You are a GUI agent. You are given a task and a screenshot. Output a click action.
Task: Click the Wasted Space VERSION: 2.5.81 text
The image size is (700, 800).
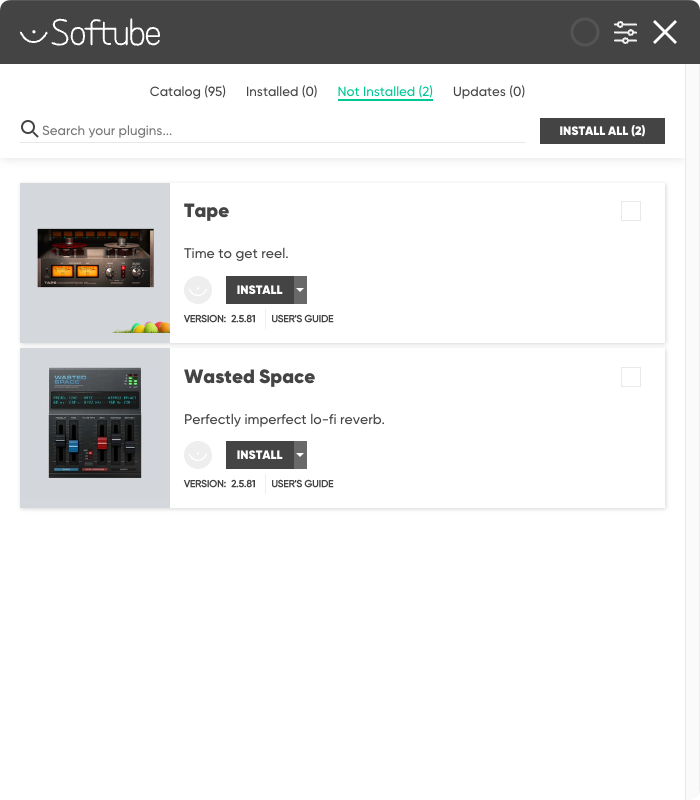(219, 484)
